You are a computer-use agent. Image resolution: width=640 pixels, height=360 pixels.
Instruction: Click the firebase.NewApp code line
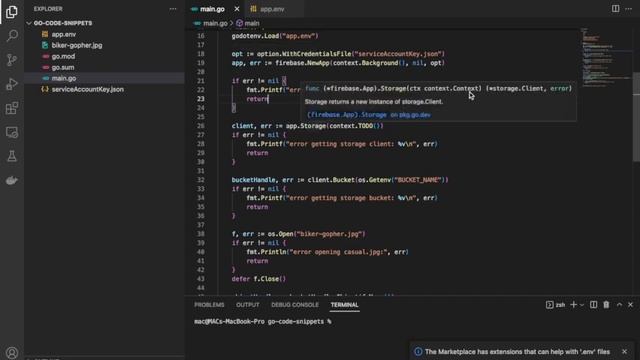(338, 63)
